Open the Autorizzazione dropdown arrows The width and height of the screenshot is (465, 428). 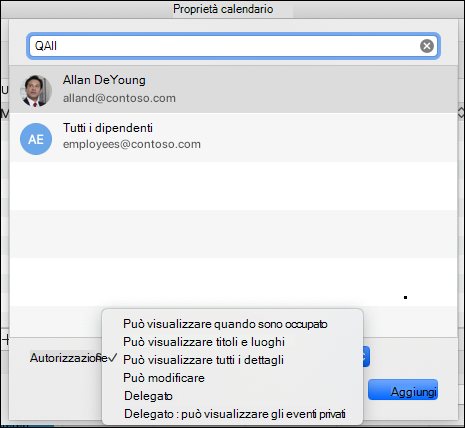coord(366,357)
